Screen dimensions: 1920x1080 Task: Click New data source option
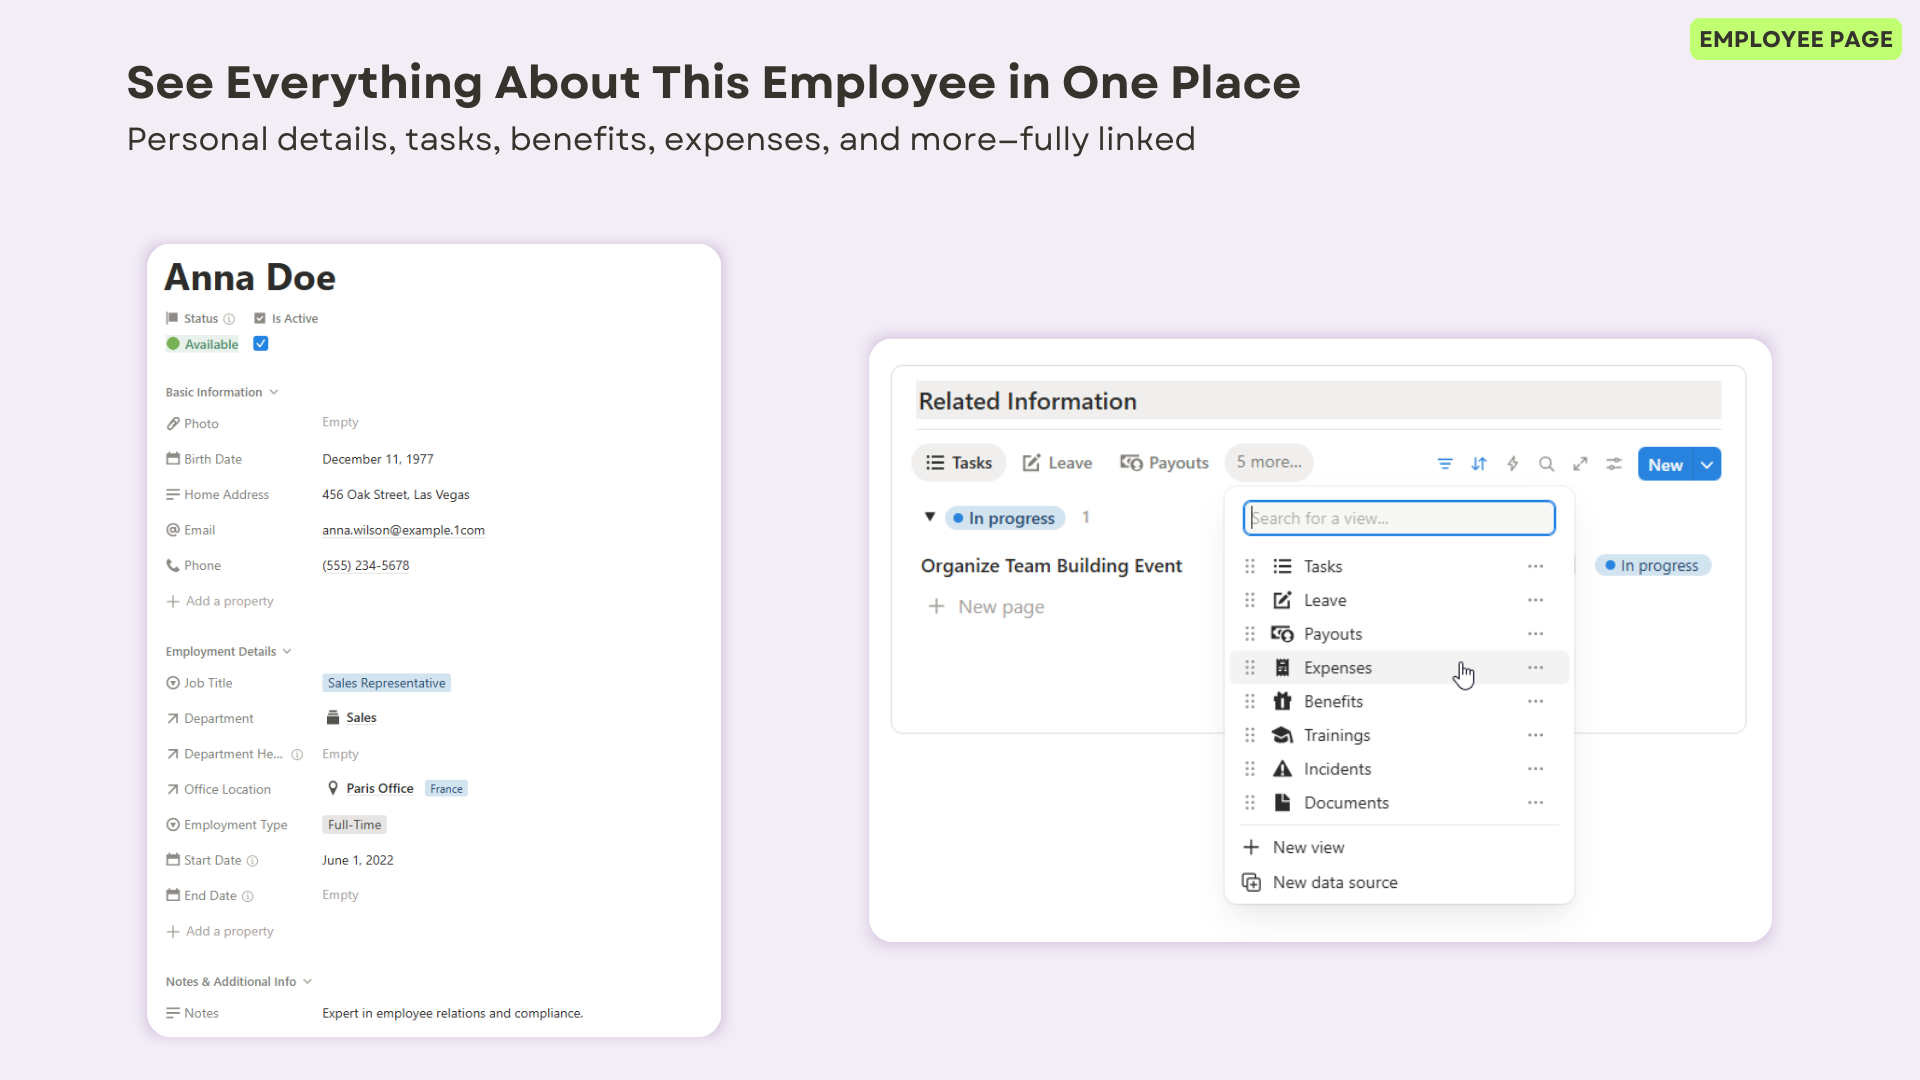[1334, 883]
